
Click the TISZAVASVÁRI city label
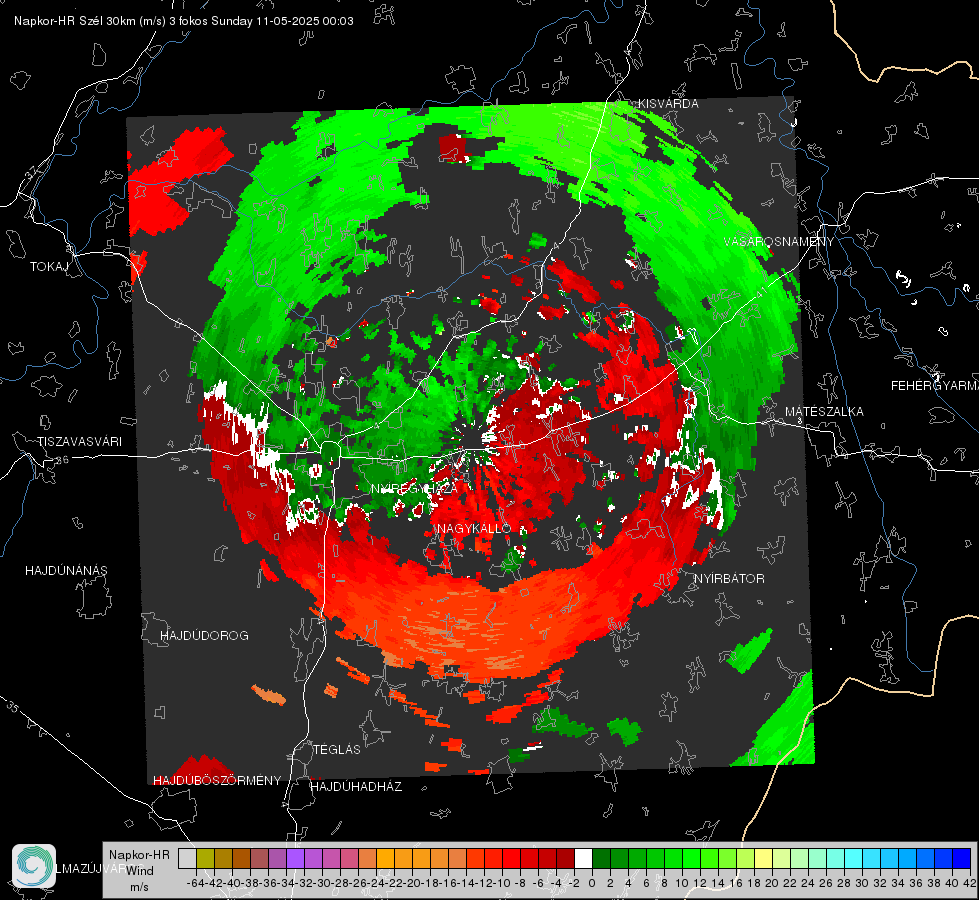click(x=79, y=442)
